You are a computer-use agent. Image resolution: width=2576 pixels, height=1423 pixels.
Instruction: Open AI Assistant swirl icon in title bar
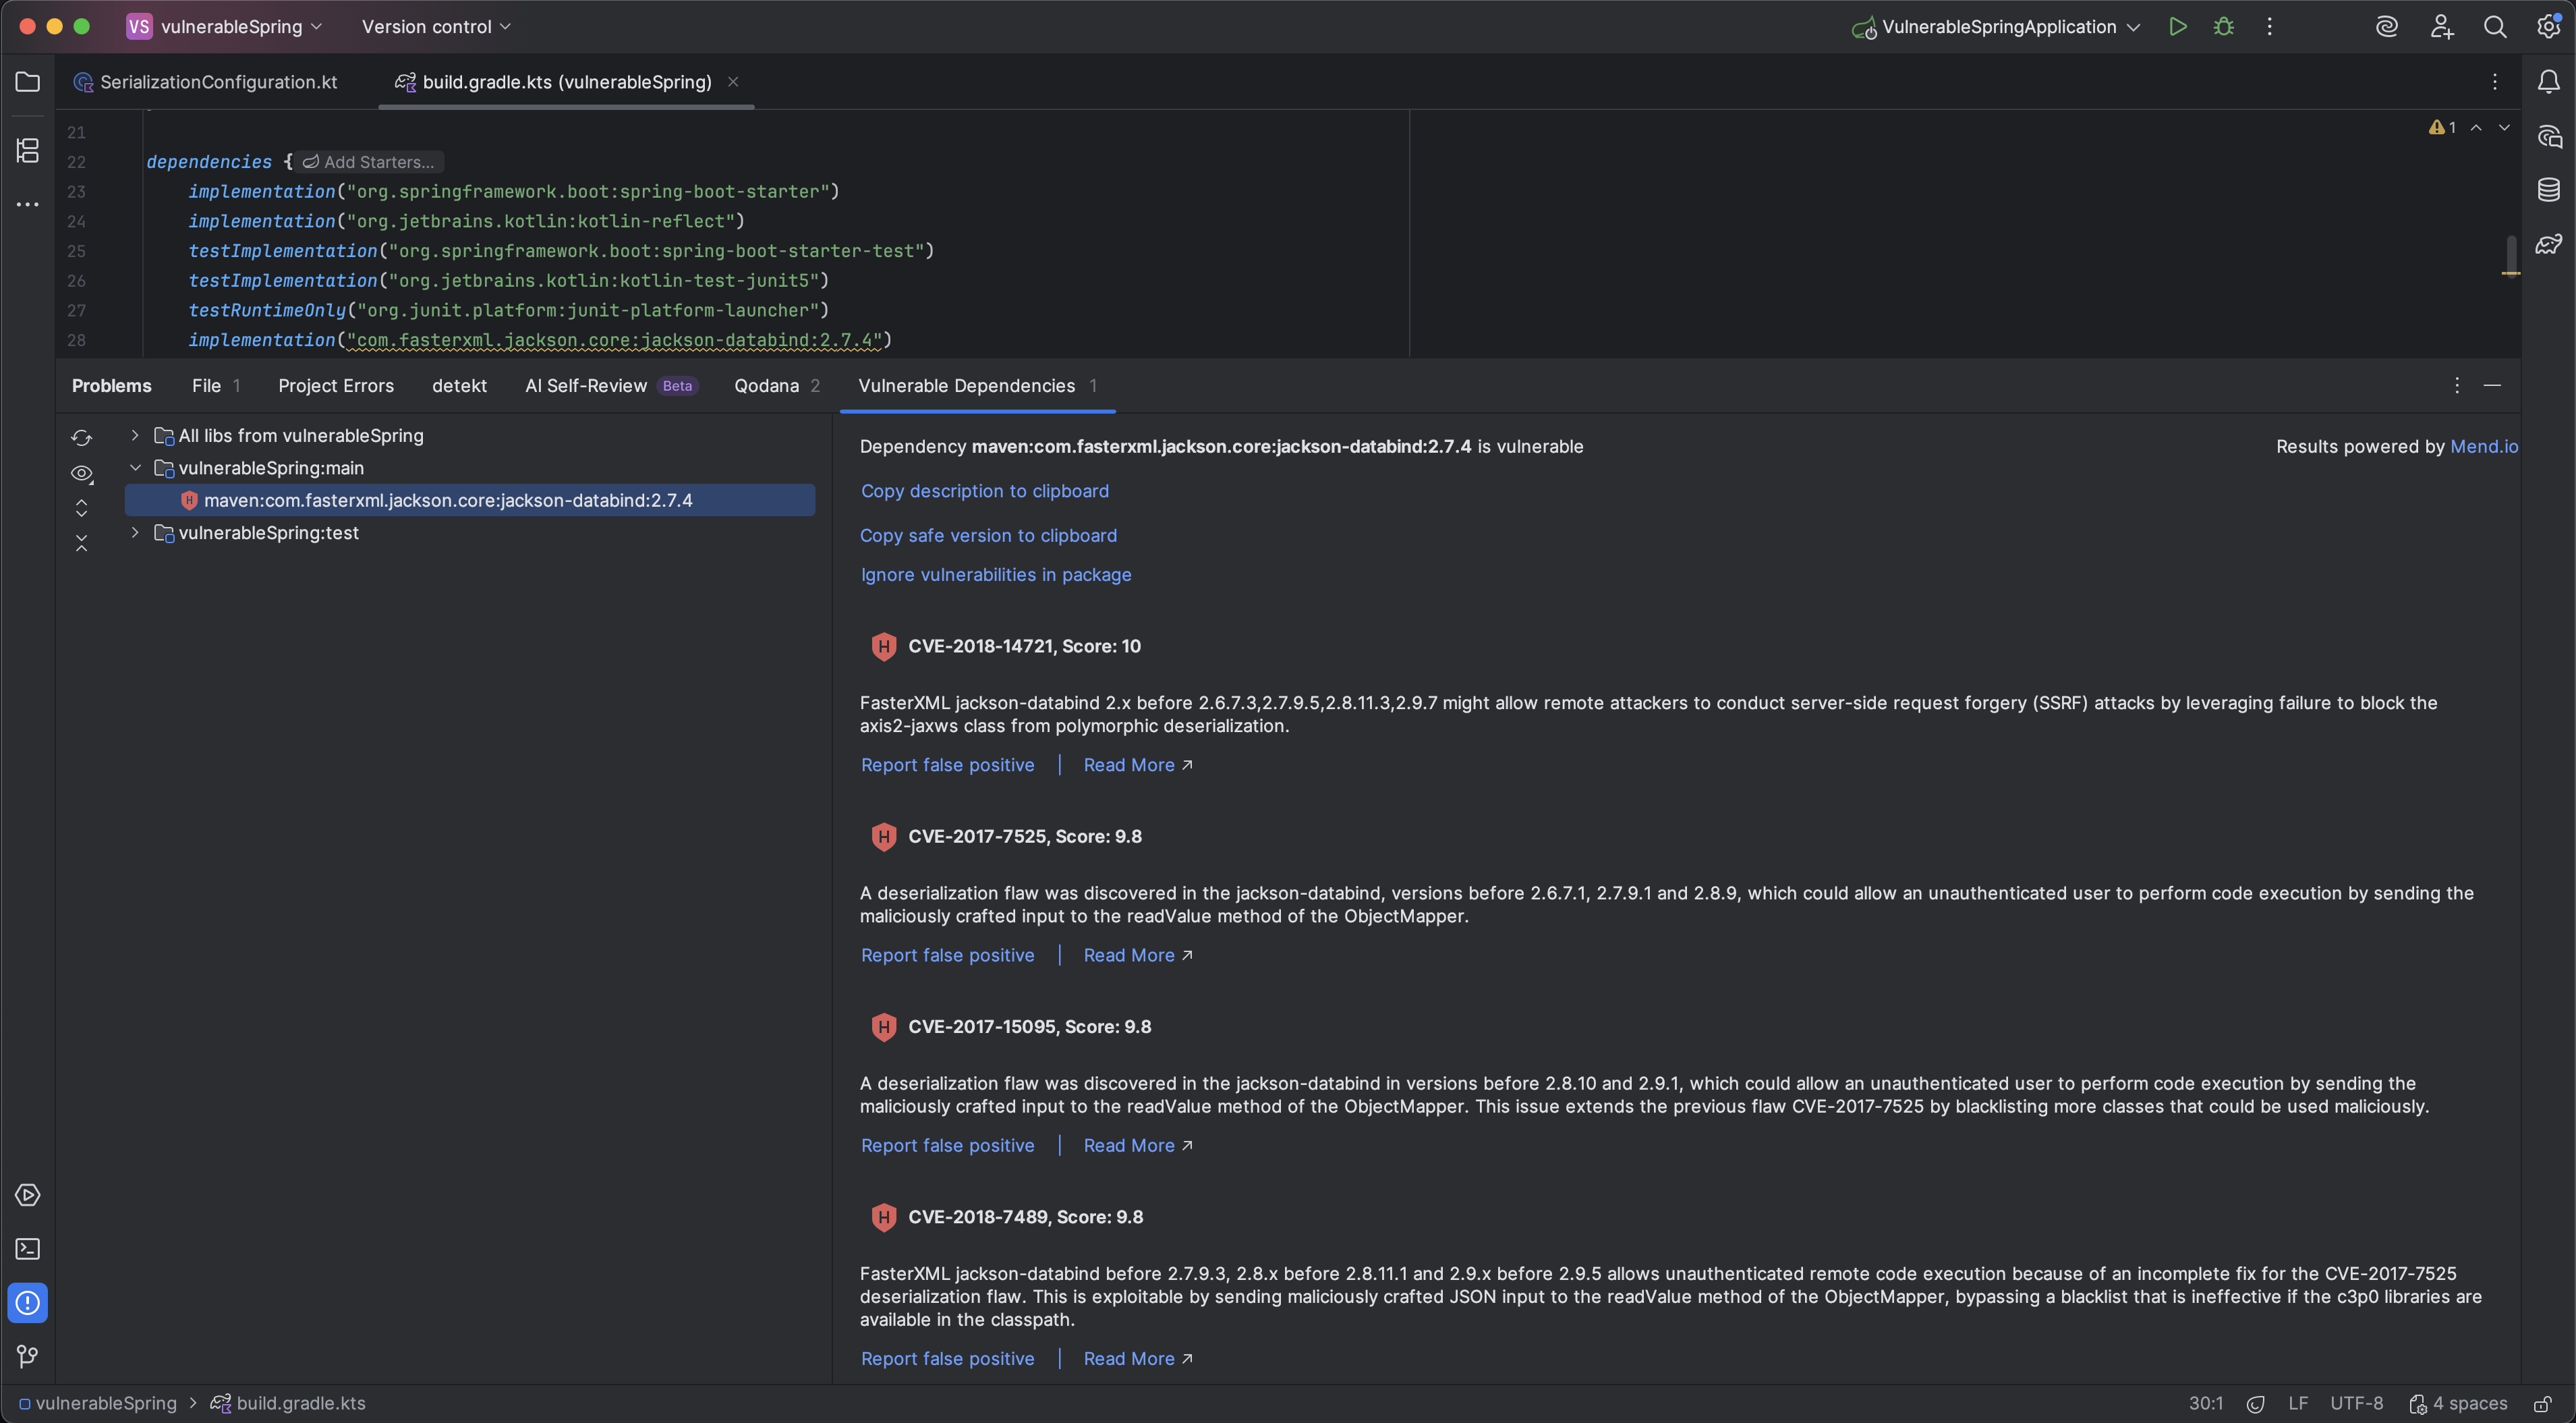tap(2387, 27)
